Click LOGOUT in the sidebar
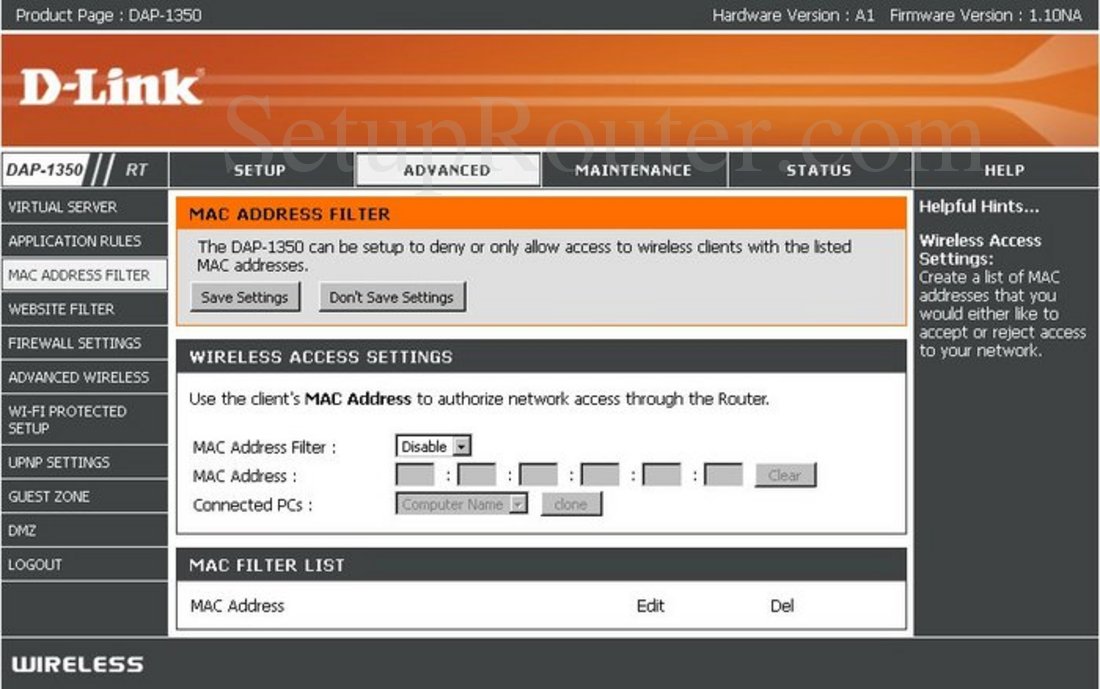 pos(35,564)
